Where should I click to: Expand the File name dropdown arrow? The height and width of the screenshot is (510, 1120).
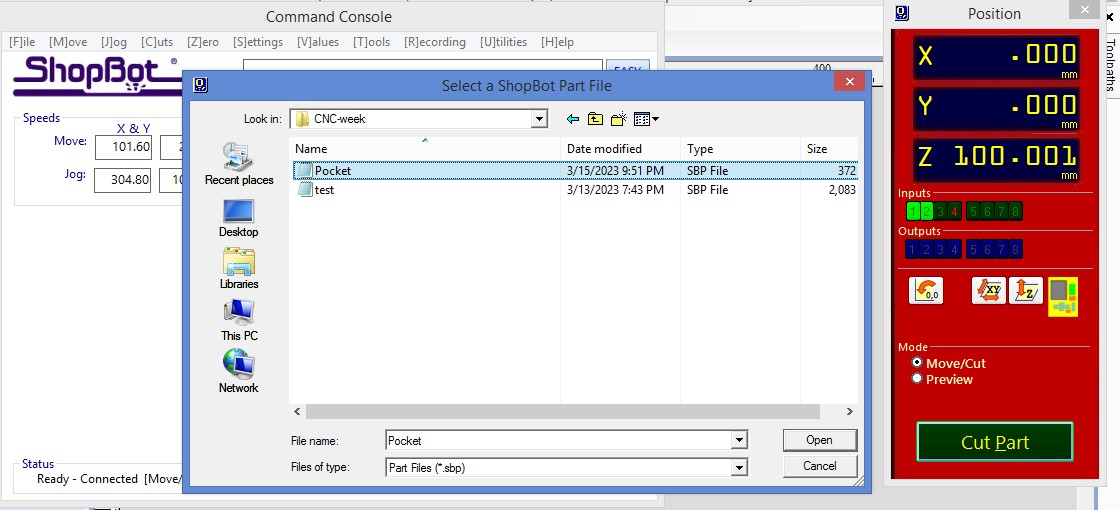click(740, 441)
